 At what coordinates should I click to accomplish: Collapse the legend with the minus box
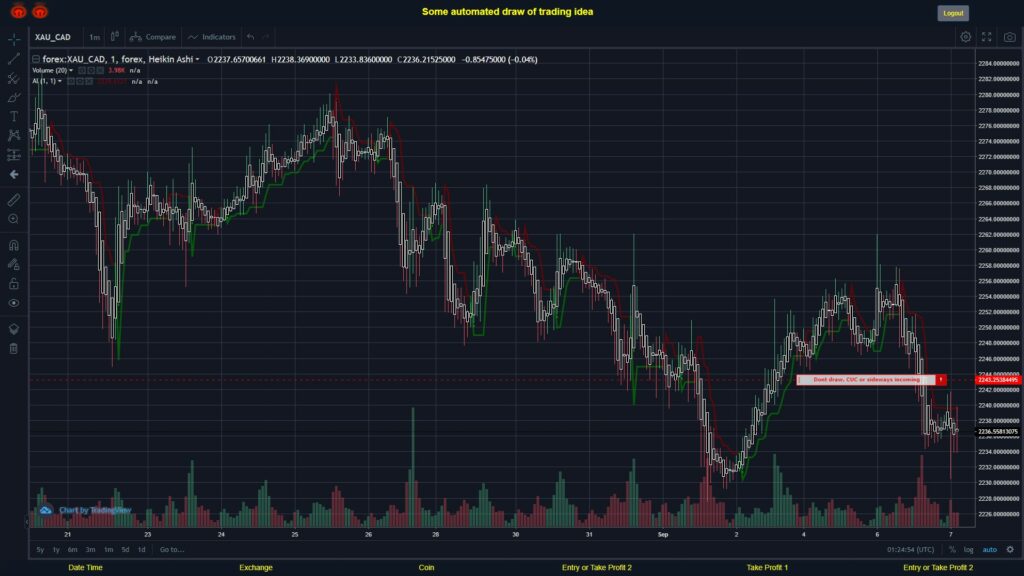(x=36, y=59)
